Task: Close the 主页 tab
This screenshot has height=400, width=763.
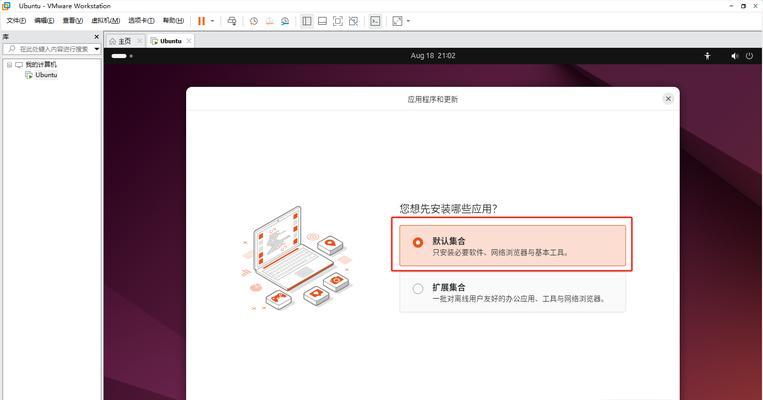Action: coord(140,41)
